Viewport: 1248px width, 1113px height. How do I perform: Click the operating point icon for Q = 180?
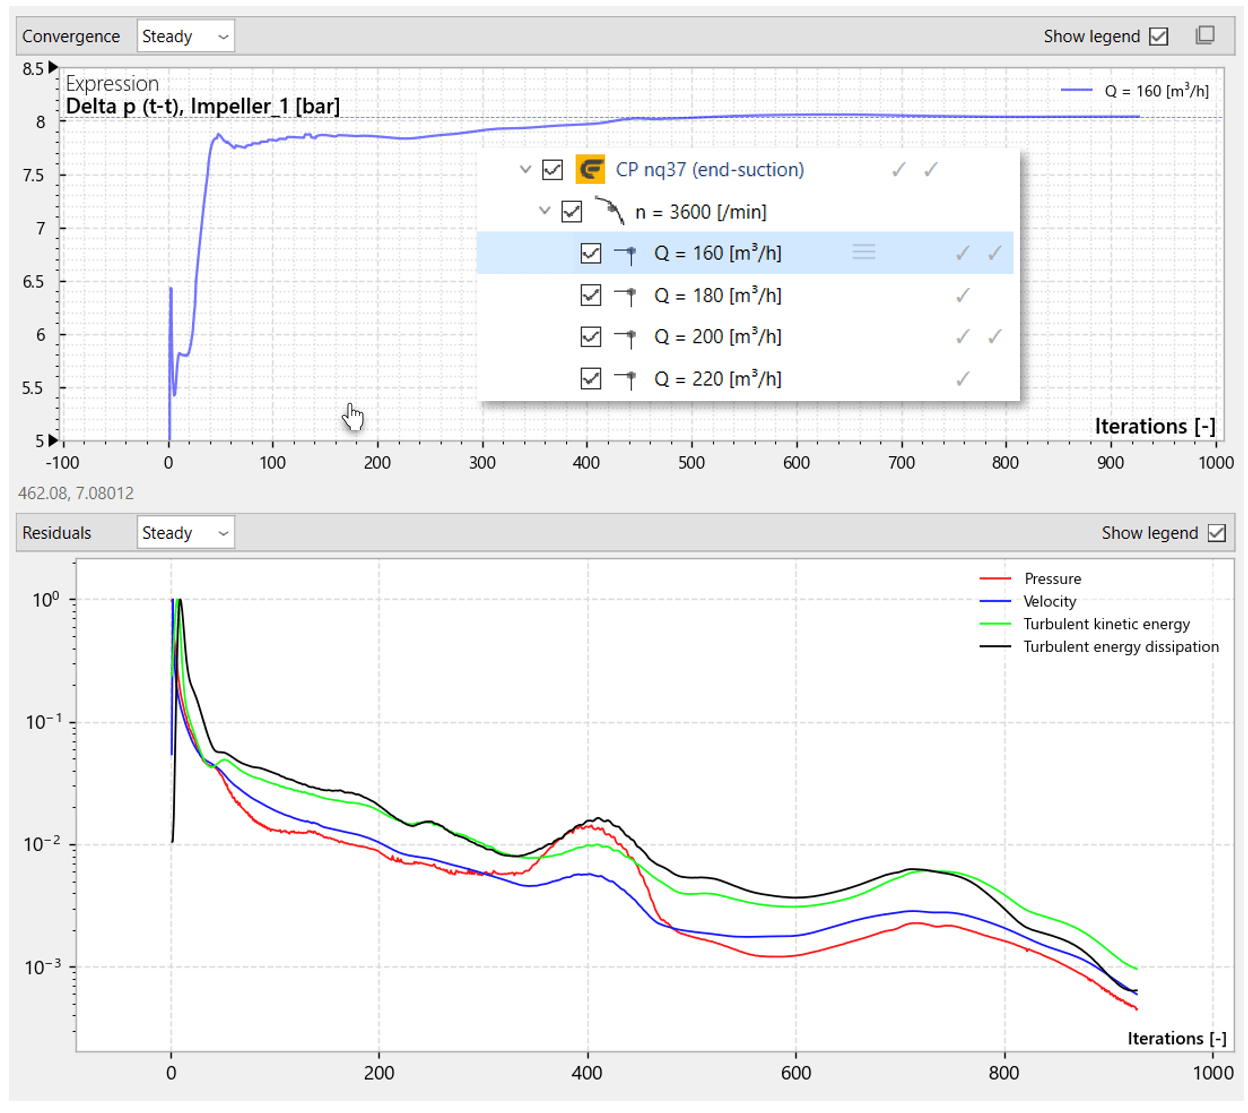tap(627, 296)
